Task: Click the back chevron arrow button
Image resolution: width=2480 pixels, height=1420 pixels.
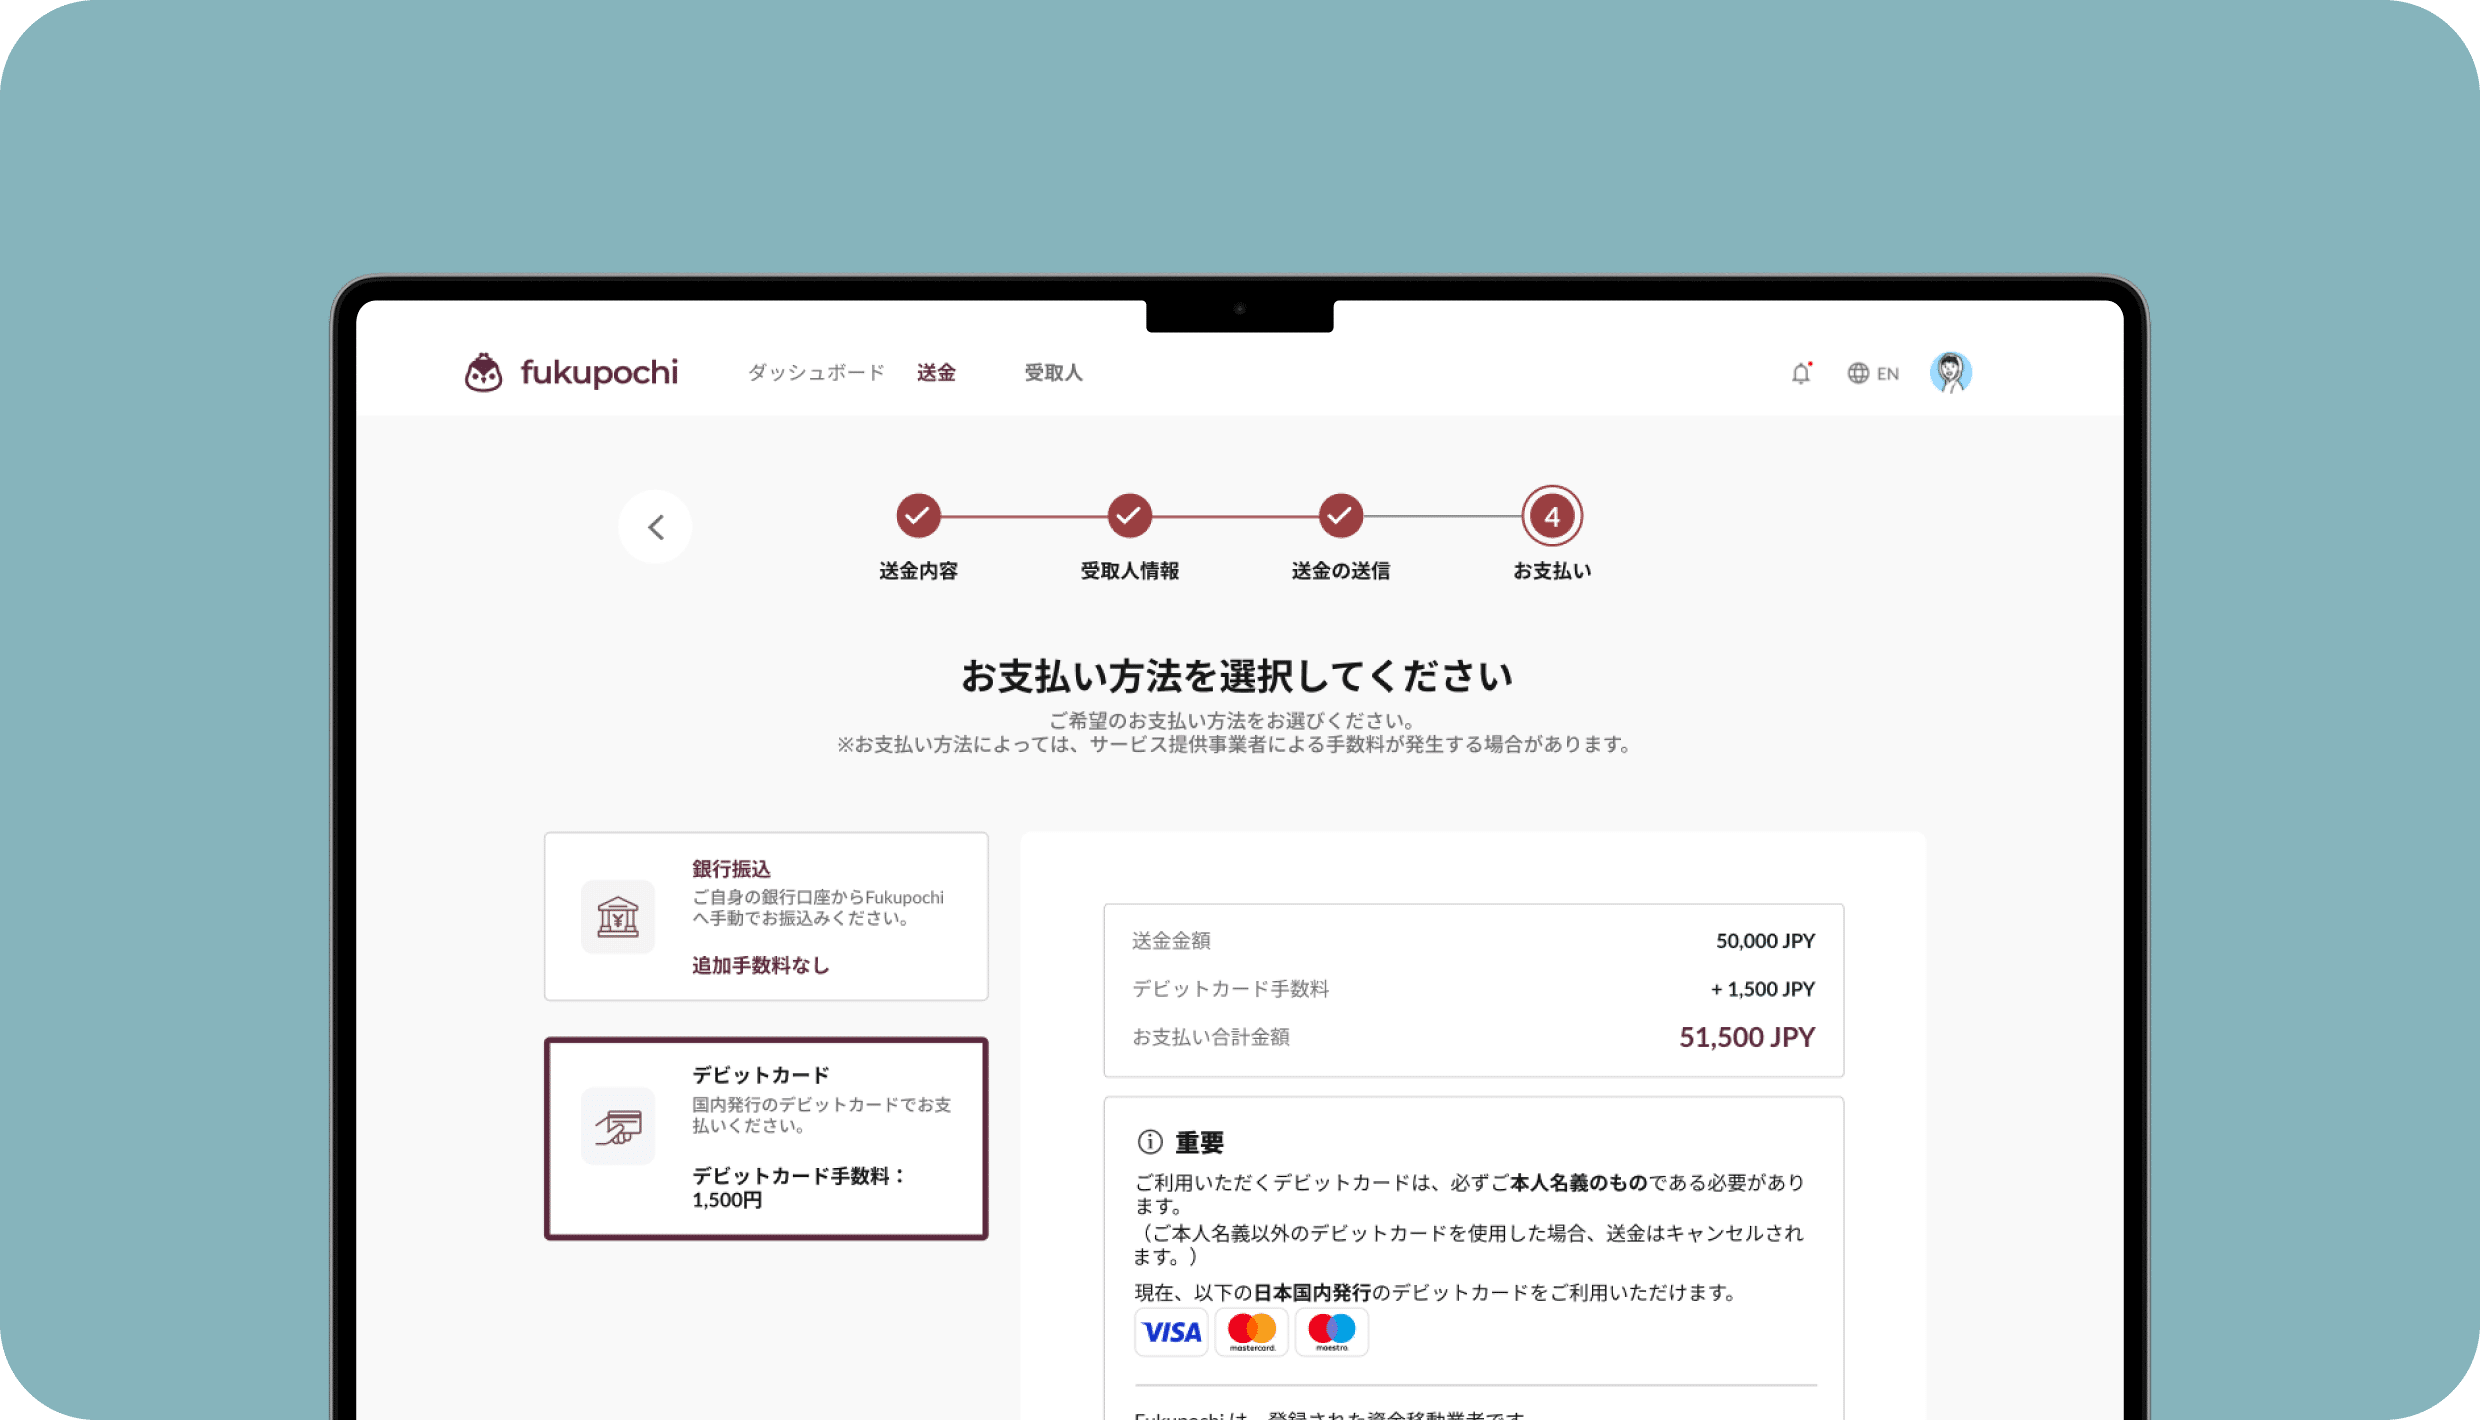Action: (656, 527)
